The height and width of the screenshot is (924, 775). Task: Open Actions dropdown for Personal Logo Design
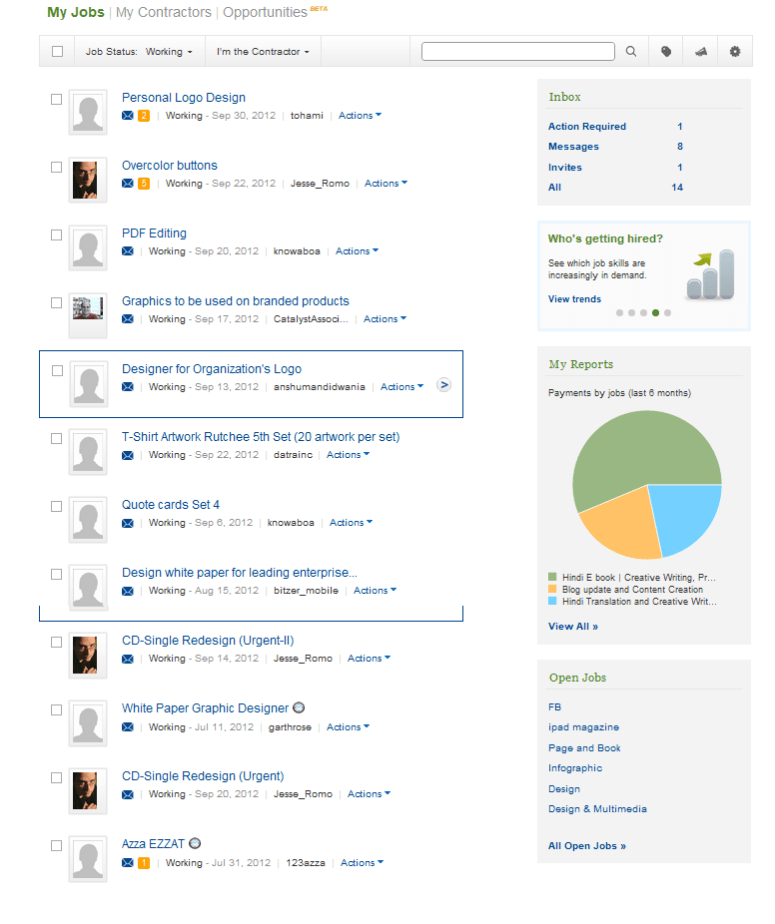click(360, 116)
